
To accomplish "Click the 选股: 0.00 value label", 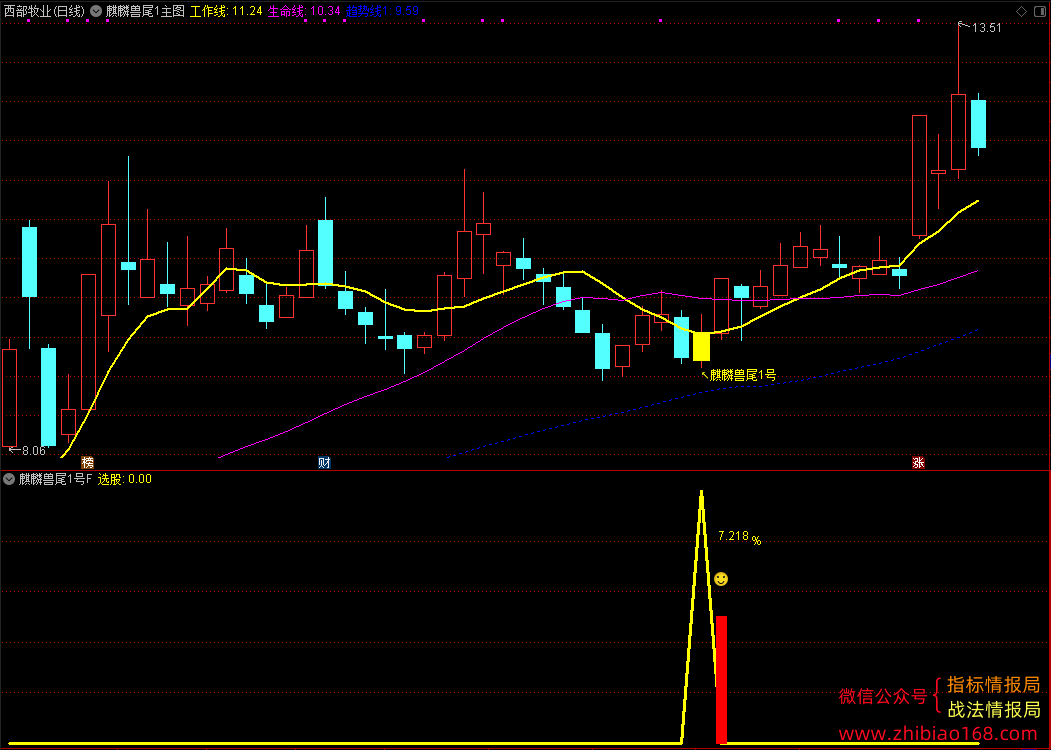I will pos(125,479).
